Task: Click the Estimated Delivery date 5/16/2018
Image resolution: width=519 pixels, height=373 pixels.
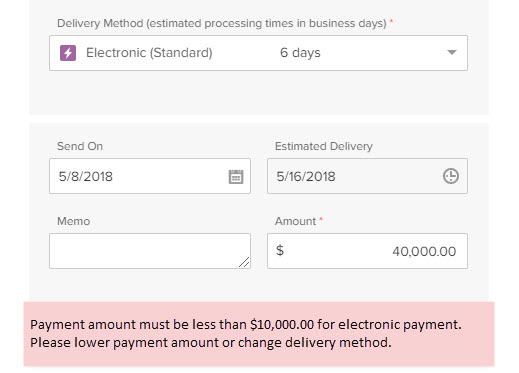Action: [x=306, y=176]
